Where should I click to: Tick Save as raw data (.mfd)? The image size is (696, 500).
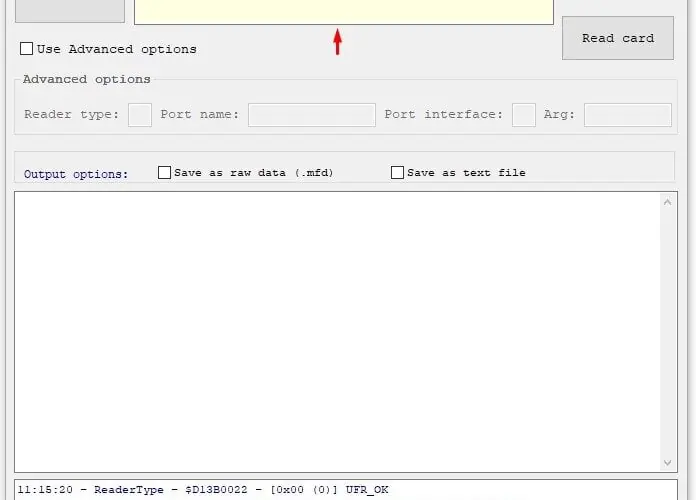[164, 172]
